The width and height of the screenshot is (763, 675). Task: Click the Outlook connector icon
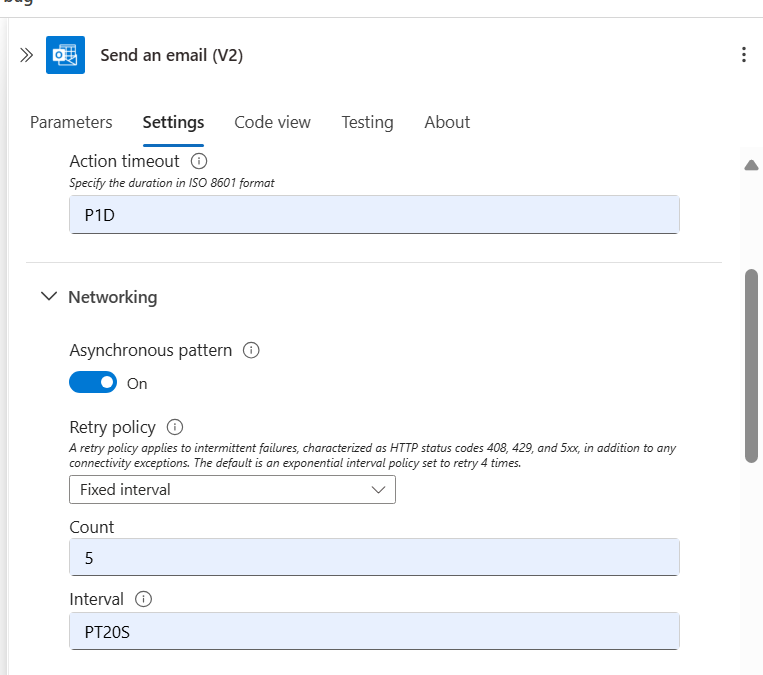point(65,55)
